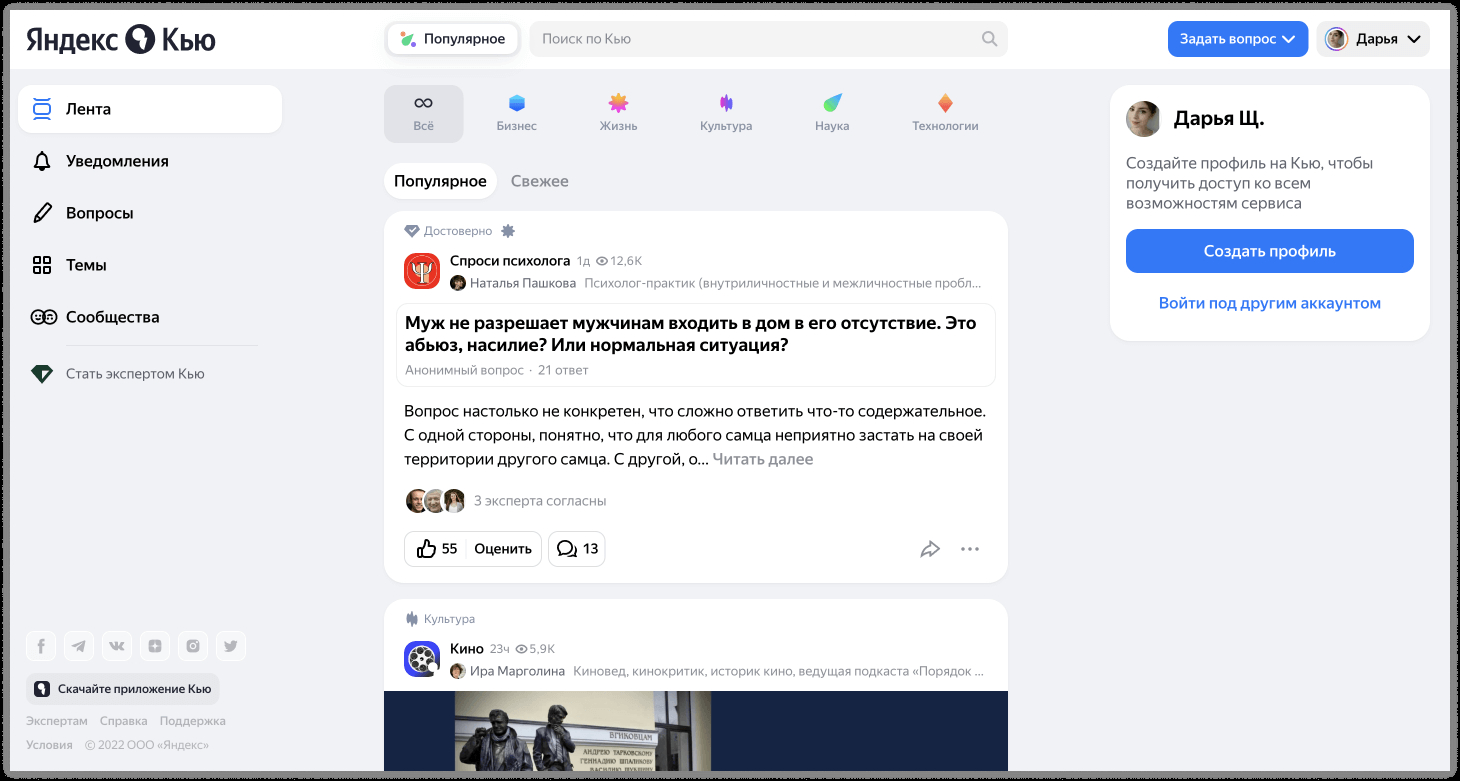This screenshot has height=781, width=1460.
Task: Click the Культура tag above the Кино post
Action: tap(440, 619)
